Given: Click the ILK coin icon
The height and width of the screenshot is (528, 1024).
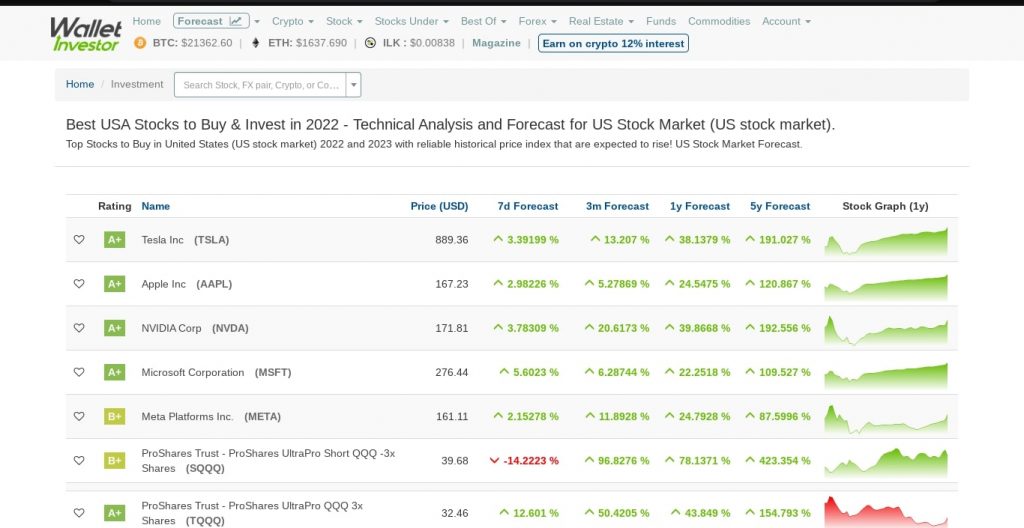Looking at the screenshot, I should pos(370,43).
